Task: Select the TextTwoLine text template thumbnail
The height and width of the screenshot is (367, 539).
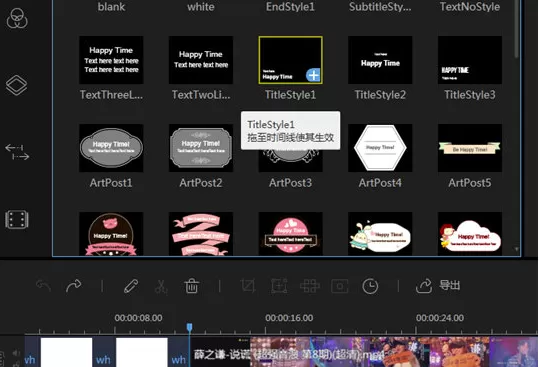Action: (201, 60)
